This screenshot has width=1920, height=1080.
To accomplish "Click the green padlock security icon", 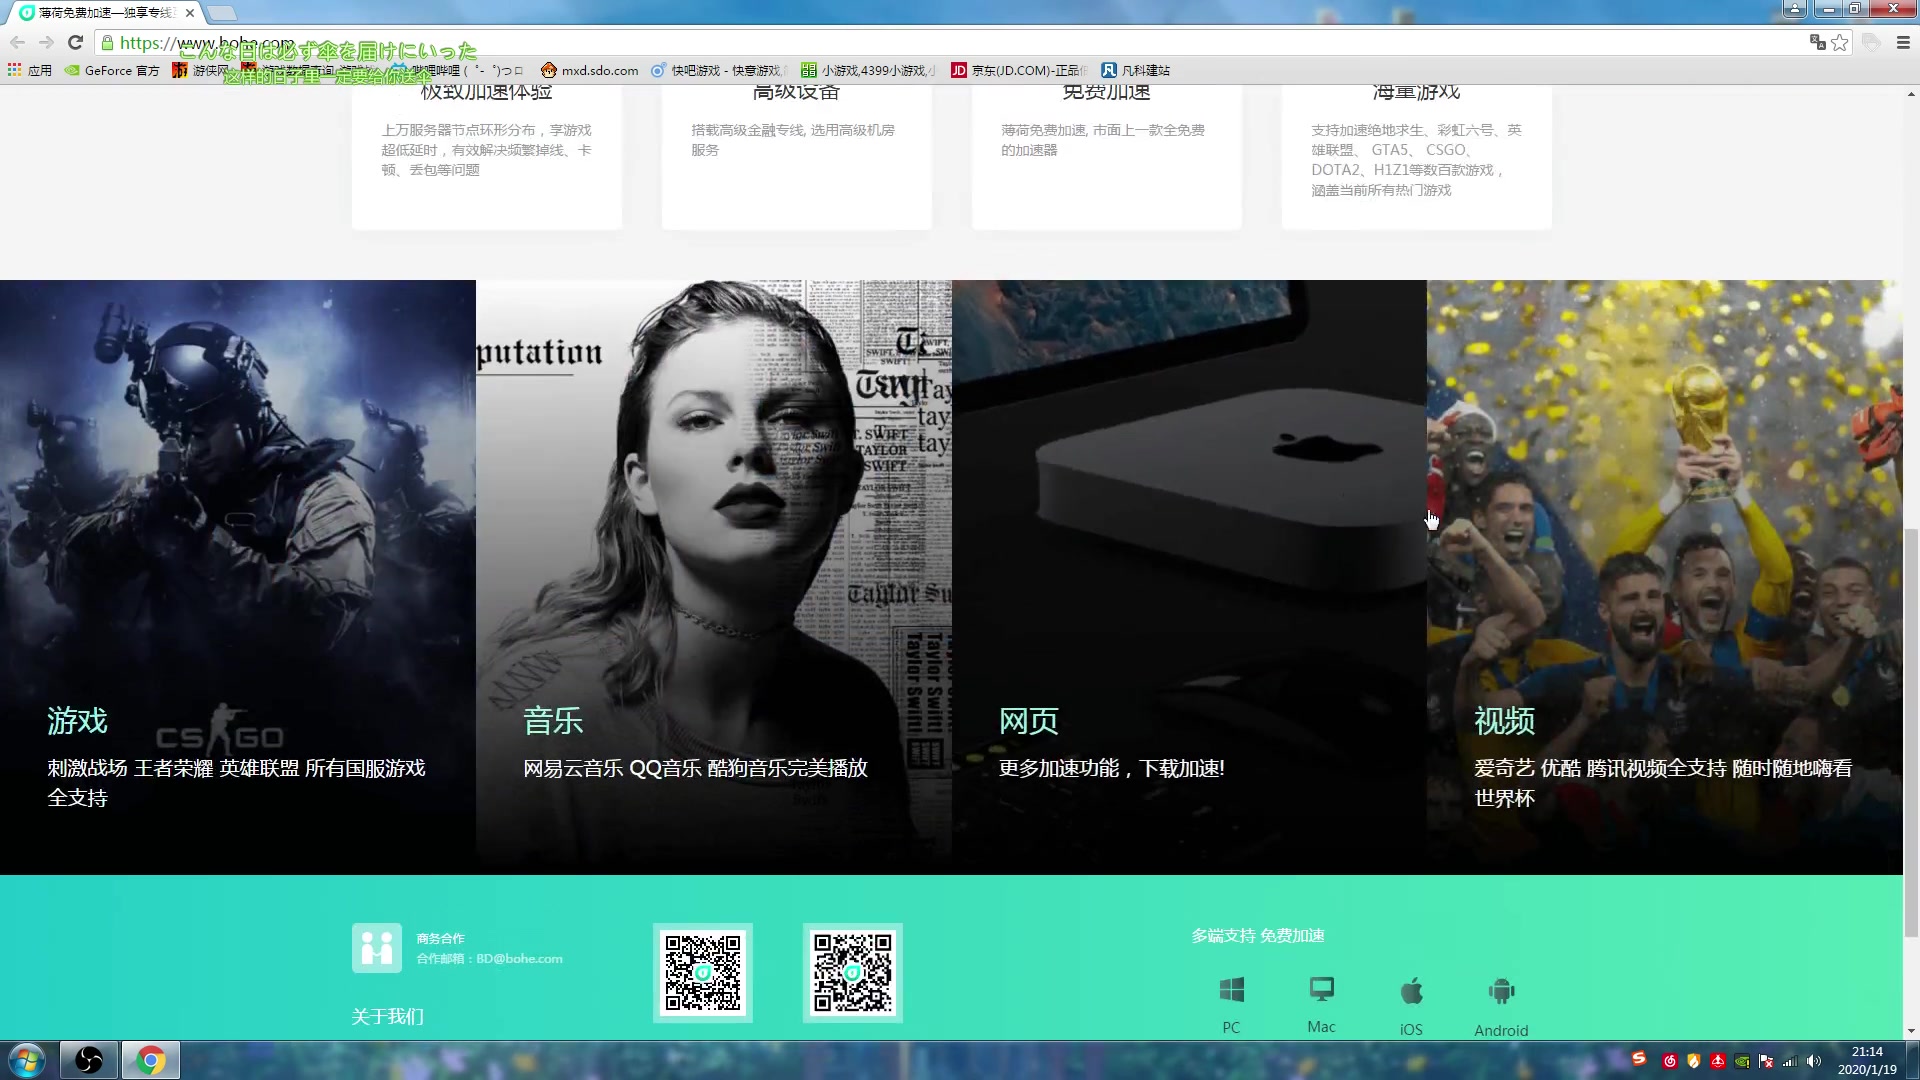I will pyautogui.click(x=108, y=42).
